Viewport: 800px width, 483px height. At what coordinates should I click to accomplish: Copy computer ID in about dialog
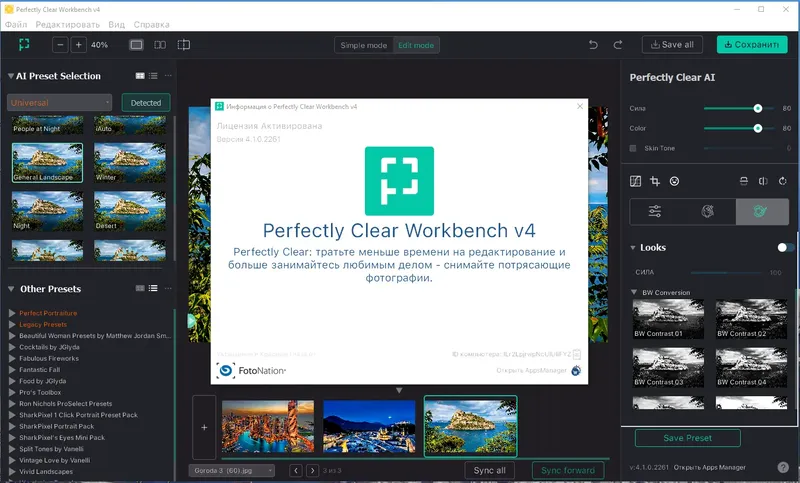pyautogui.click(x=577, y=354)
